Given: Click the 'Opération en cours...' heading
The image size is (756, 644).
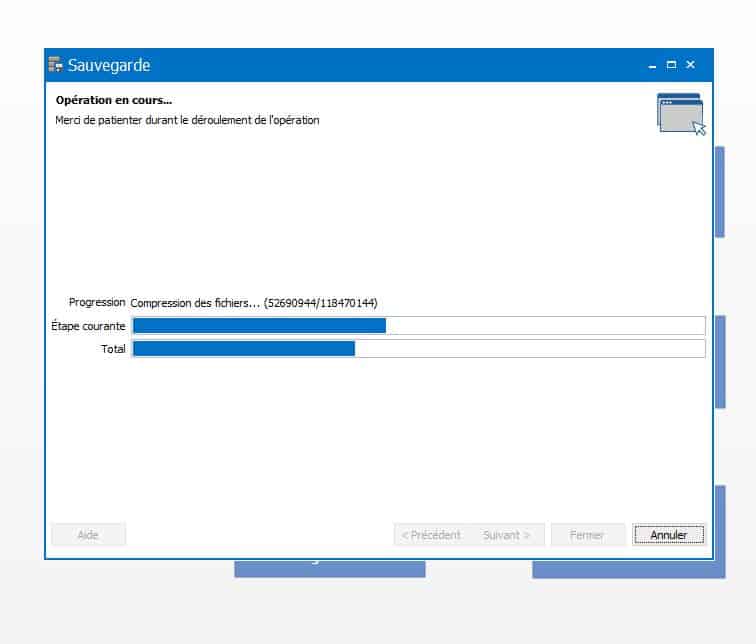Looking at the screenshot, I should coord(113,100).
